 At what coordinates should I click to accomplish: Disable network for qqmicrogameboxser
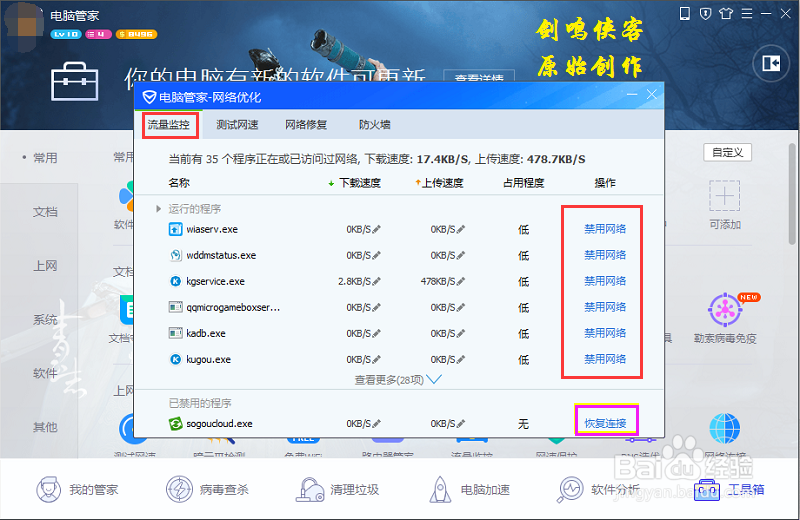605,307
